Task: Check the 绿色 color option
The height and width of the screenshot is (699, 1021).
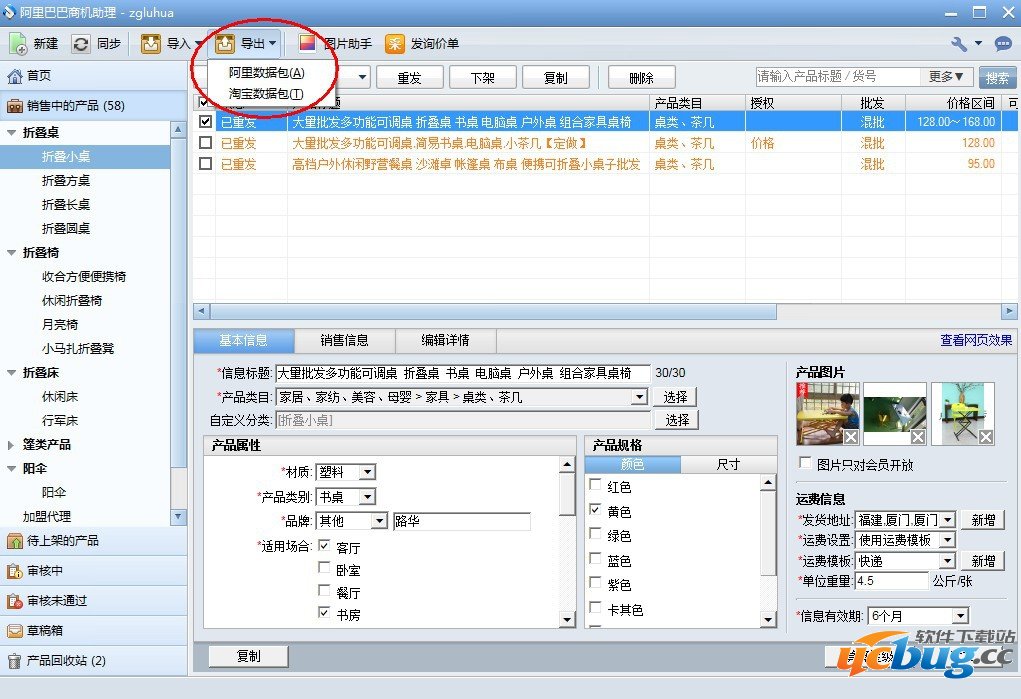Action: pyautogui.click(x=595, y=534)
